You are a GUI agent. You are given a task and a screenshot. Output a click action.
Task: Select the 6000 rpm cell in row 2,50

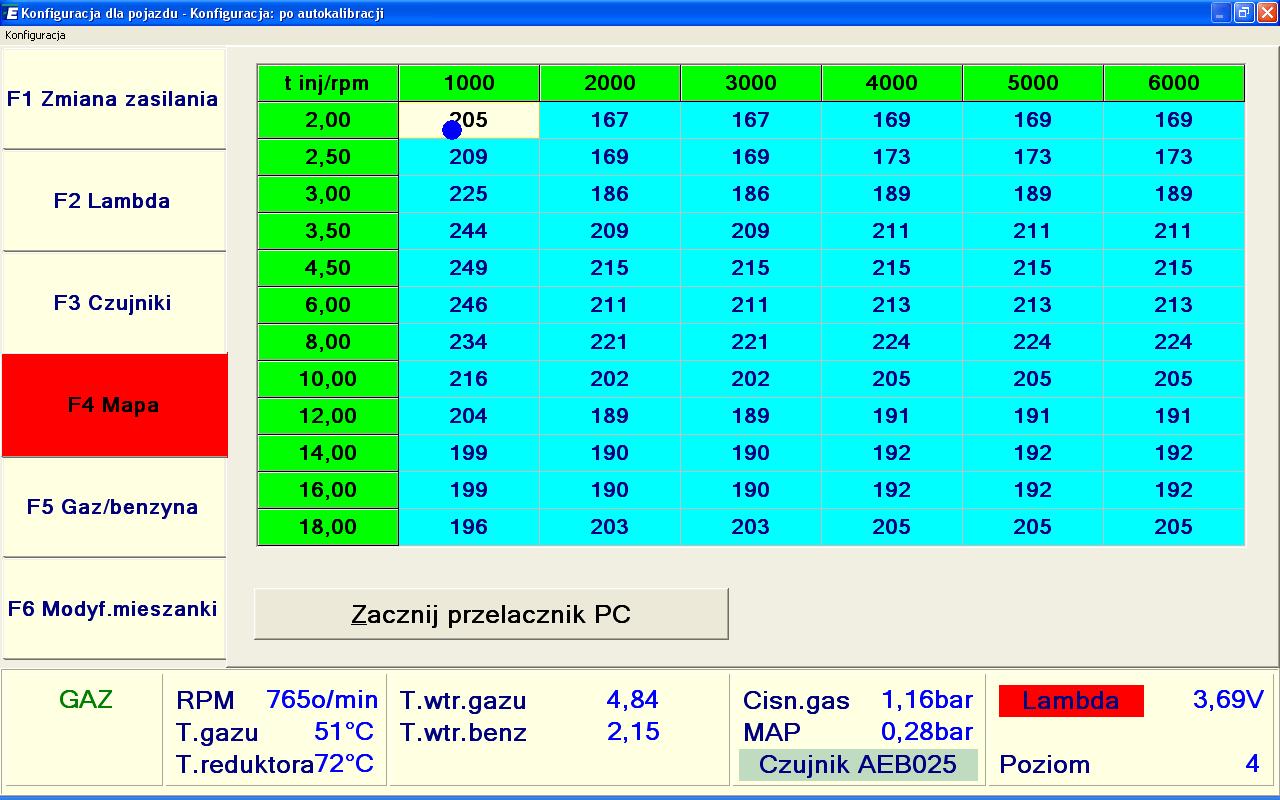point(1174,157)
